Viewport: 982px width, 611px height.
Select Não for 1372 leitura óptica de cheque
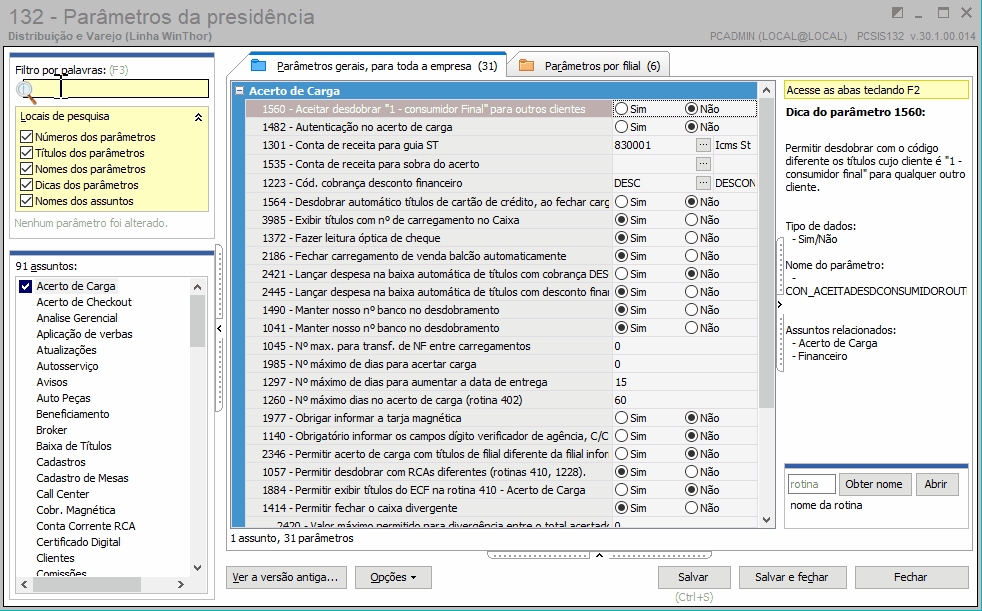[691, 238]
